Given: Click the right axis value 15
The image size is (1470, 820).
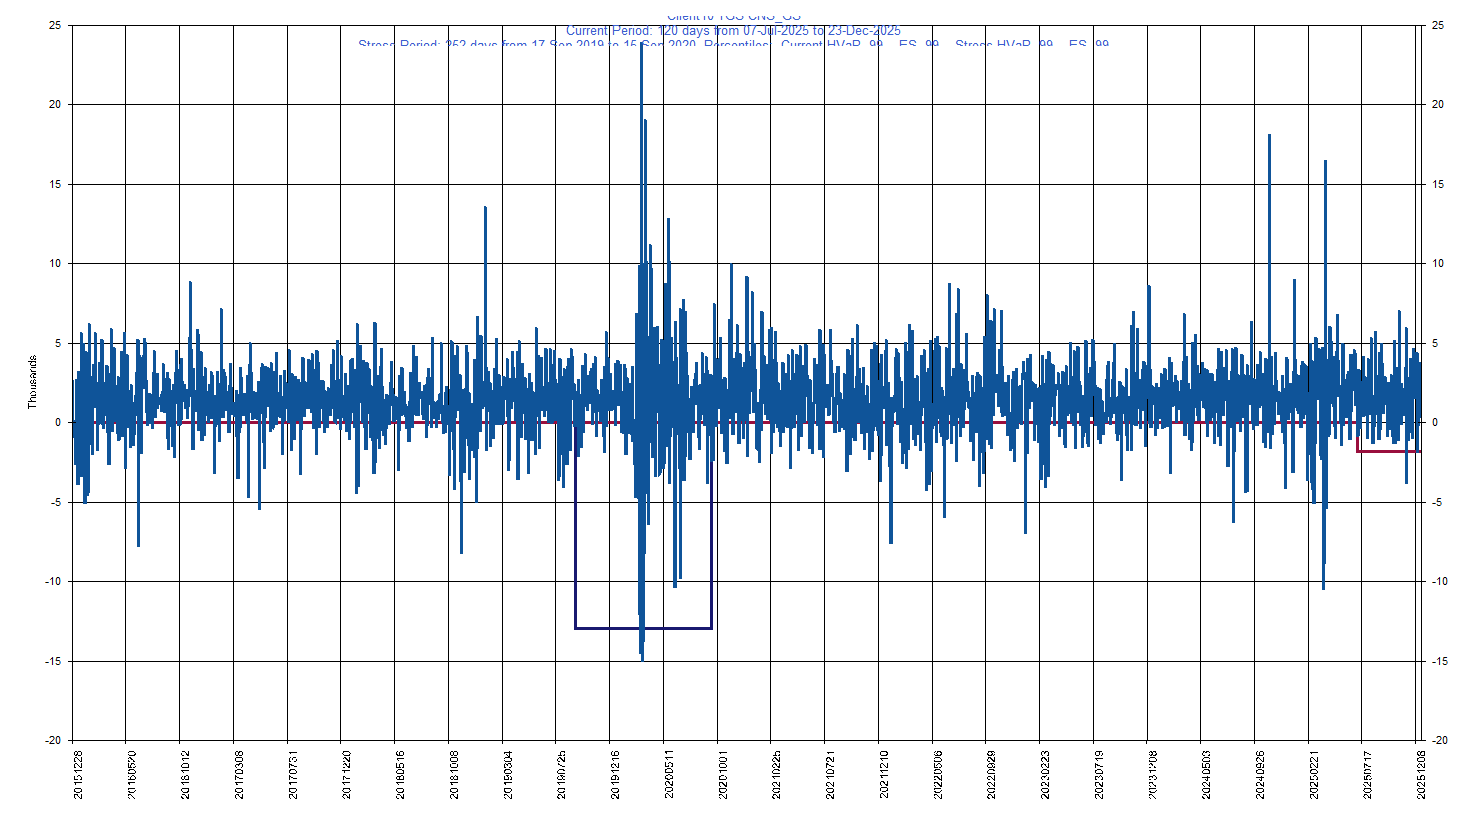Looking at the screenshot, I should [1438, 184].
